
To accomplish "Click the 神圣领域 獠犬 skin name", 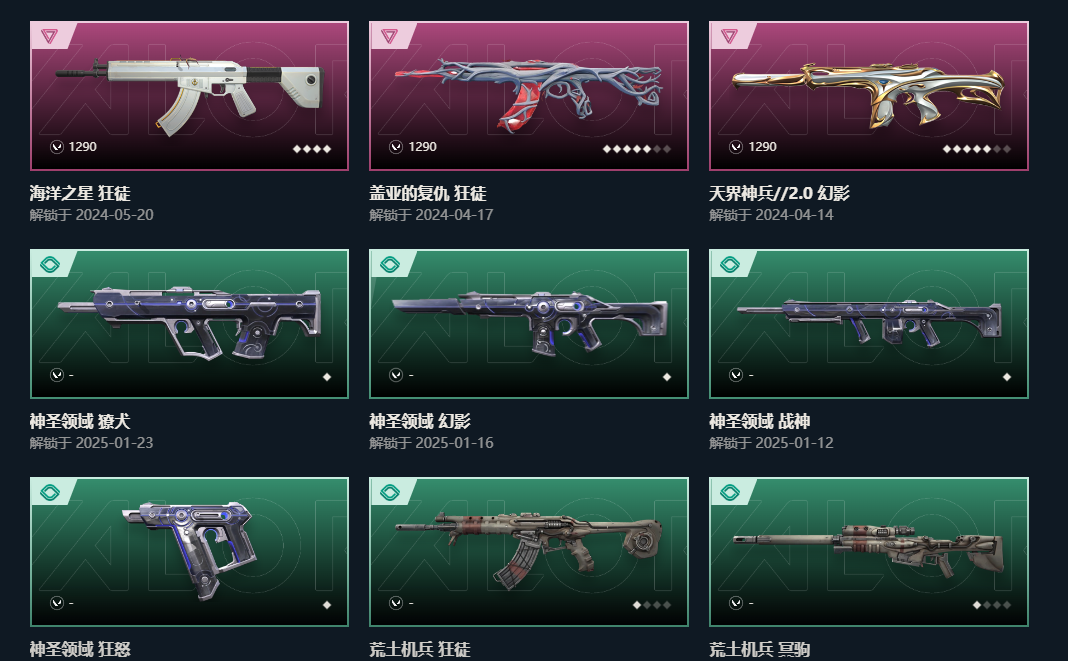I will pos(80,421).
